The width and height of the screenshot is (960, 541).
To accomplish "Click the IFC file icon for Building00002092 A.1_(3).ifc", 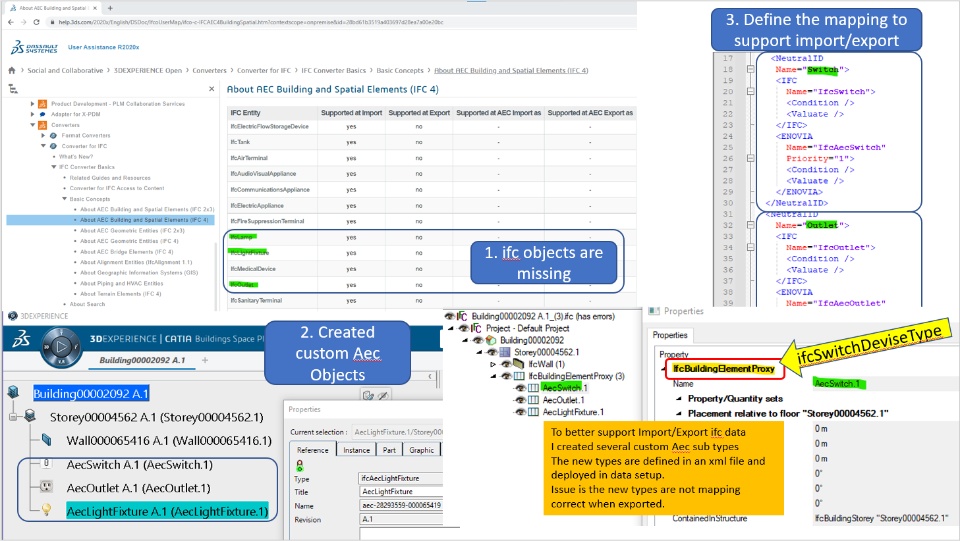I will click(462, 316).
